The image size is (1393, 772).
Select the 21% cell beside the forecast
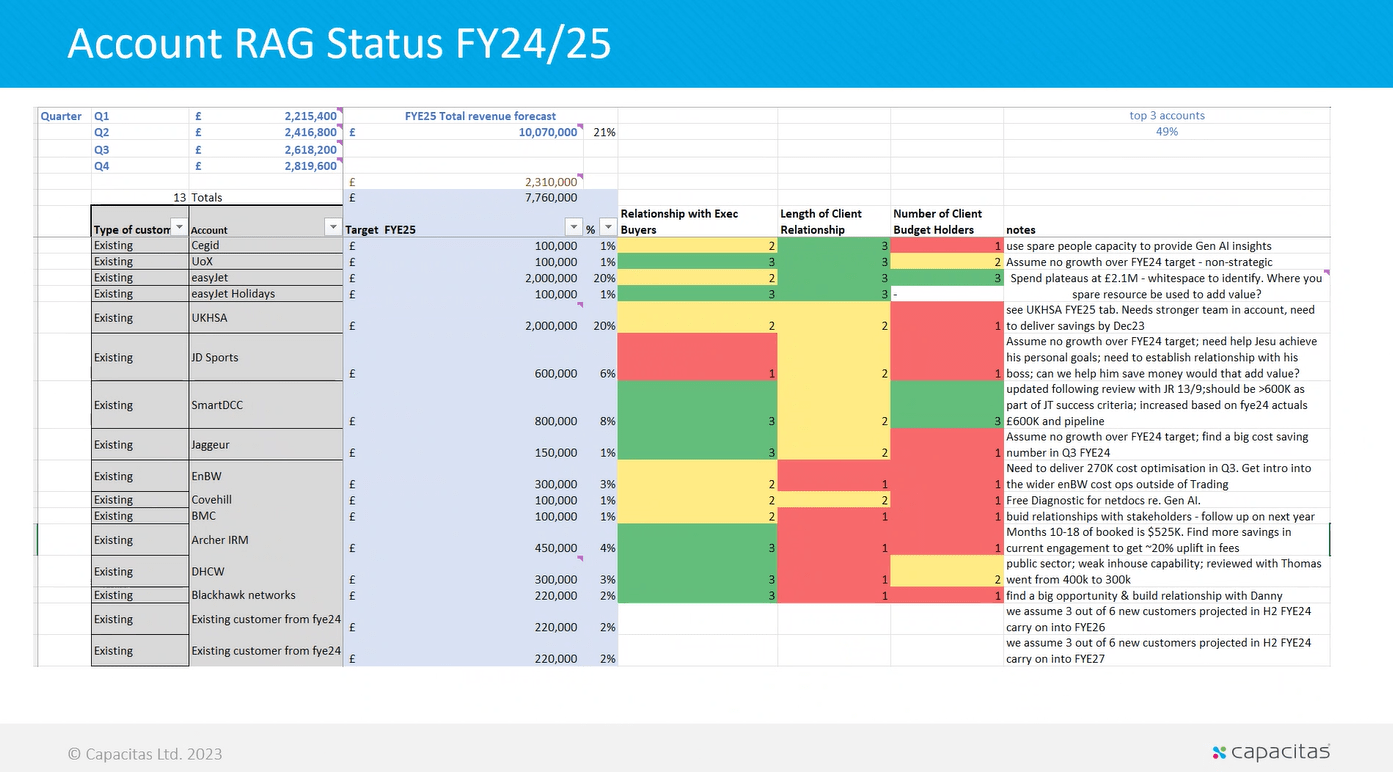pos(601,132)
